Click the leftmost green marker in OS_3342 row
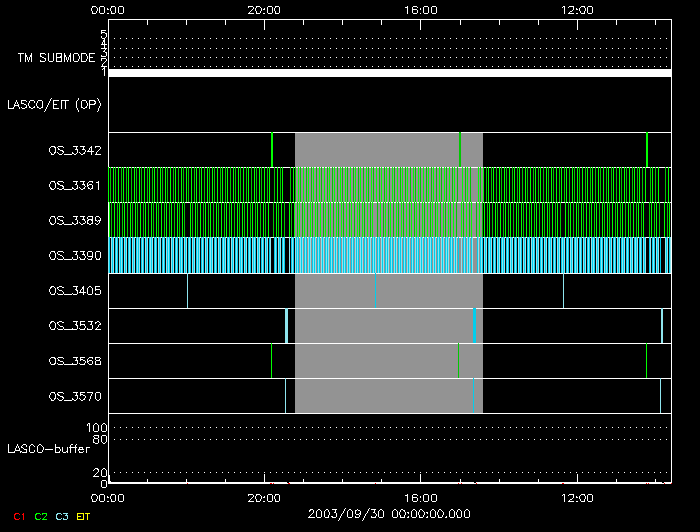700x532 pixels. (x=272, y=150)
